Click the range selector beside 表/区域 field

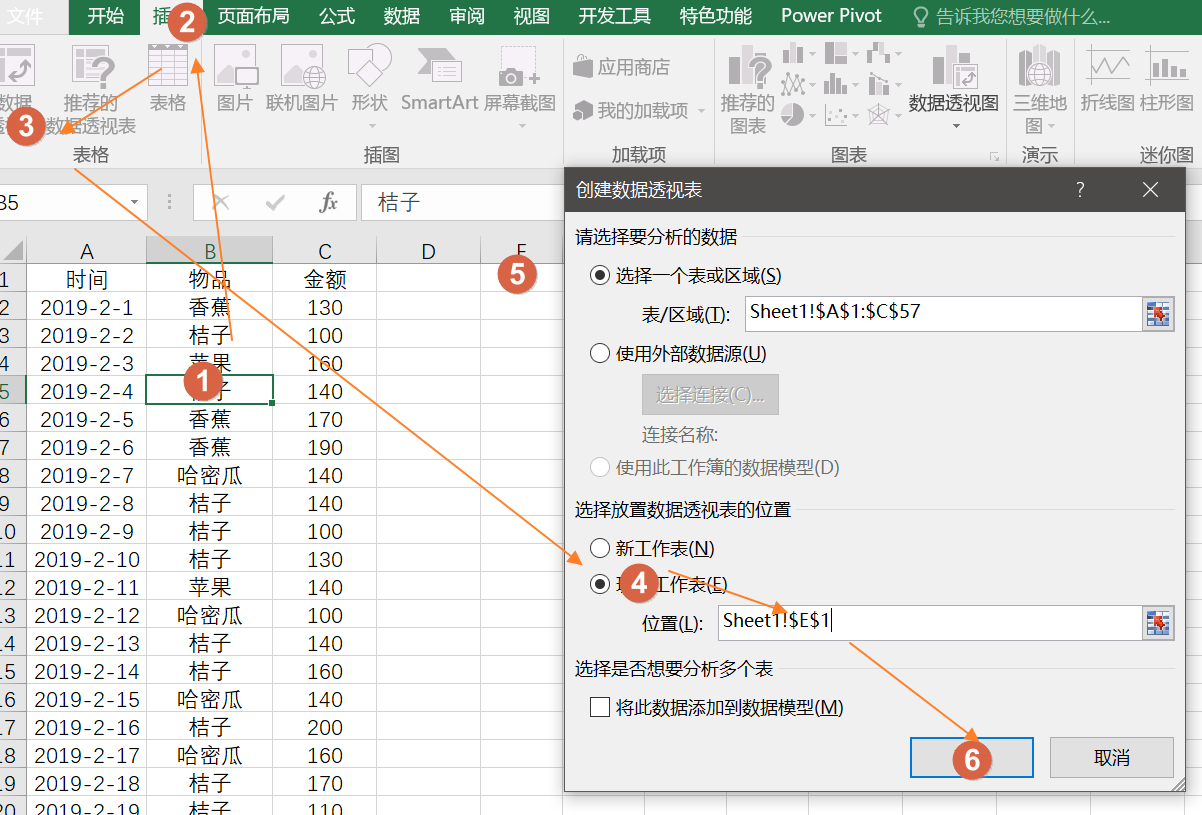[1158, 313]
